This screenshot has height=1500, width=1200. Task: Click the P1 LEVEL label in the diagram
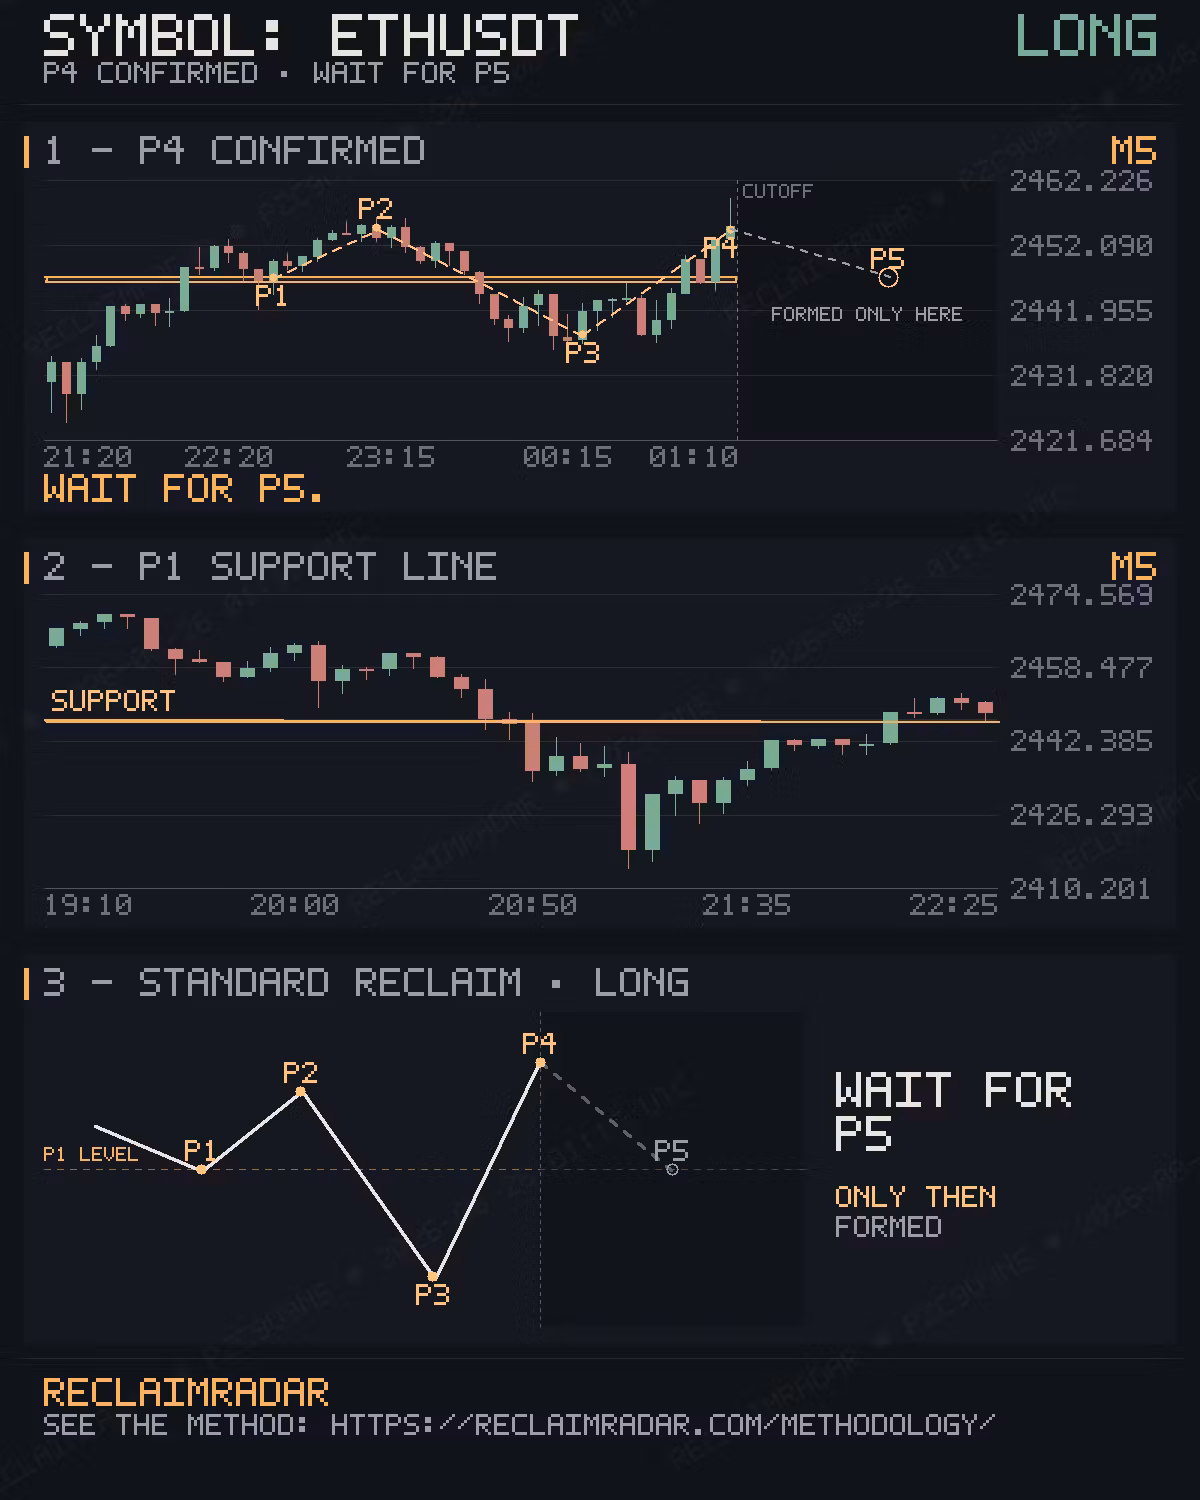tap(90, 1154)
